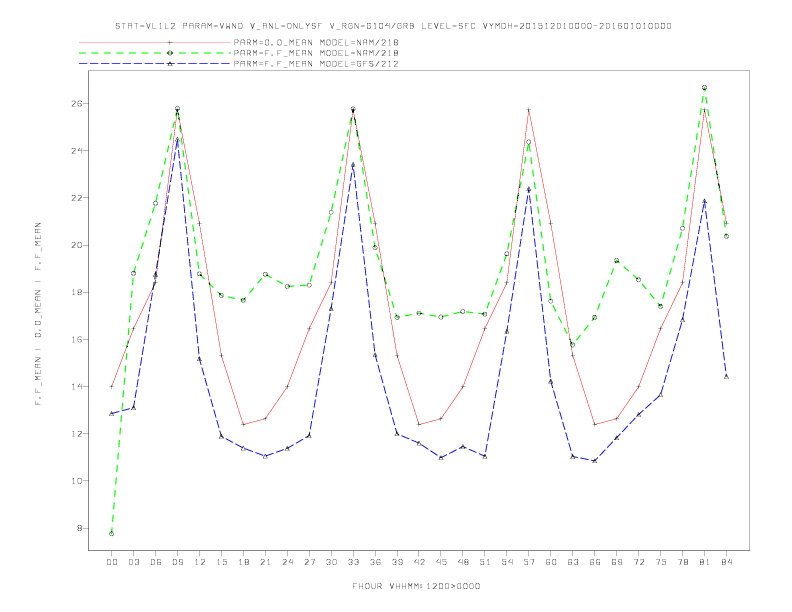Click blue triangle marker at hour 75
The image size is (792, 612).
pyautogui.click(x=661, y=395)
